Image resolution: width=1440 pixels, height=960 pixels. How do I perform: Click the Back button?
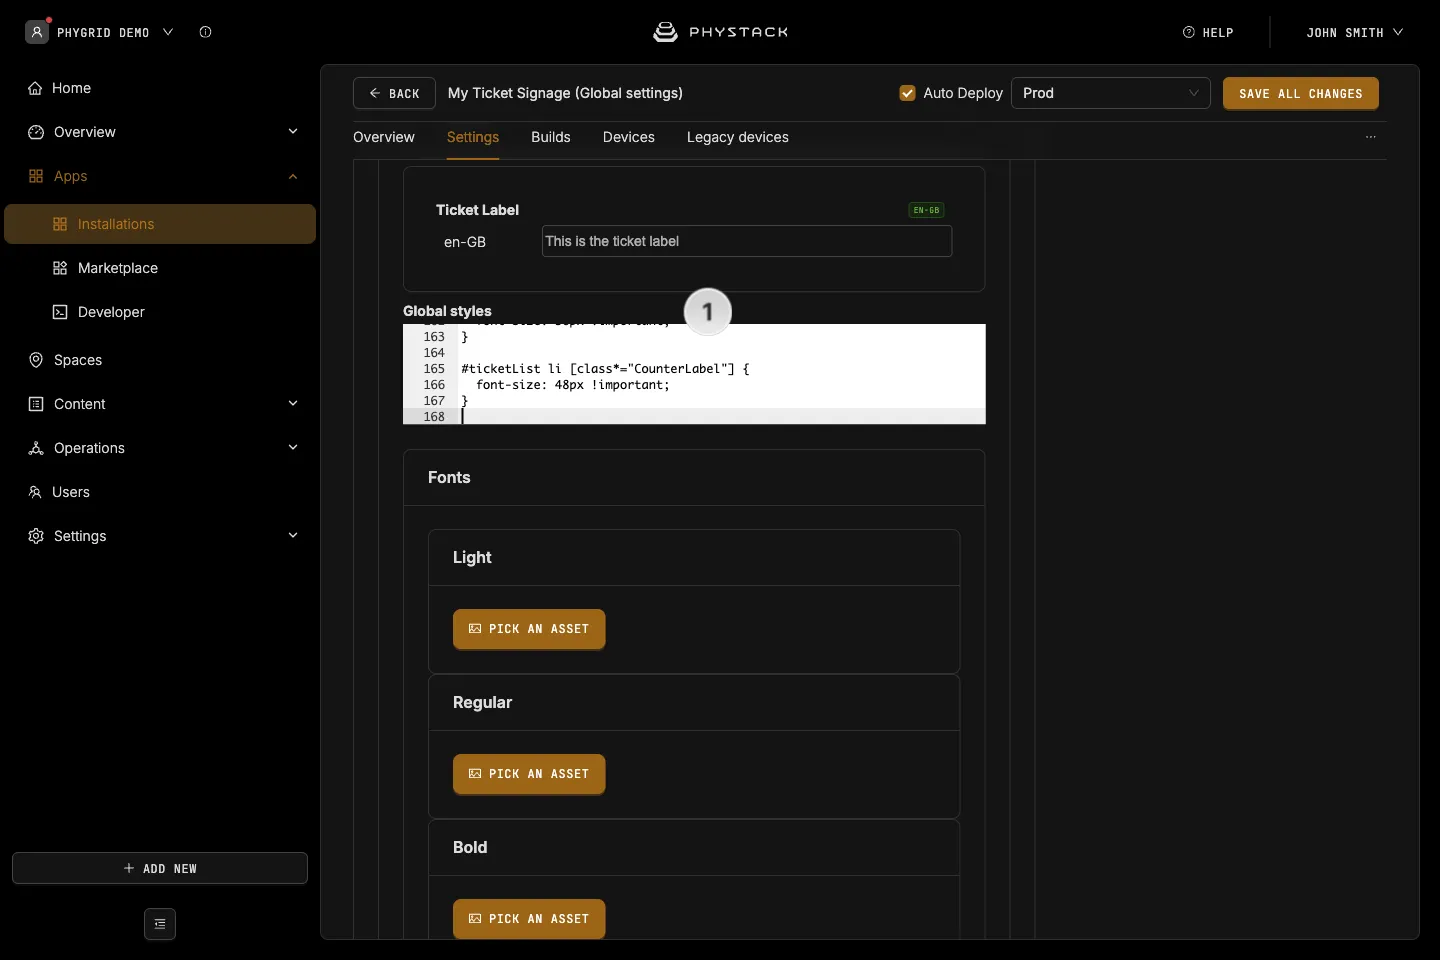click(394, 93)
